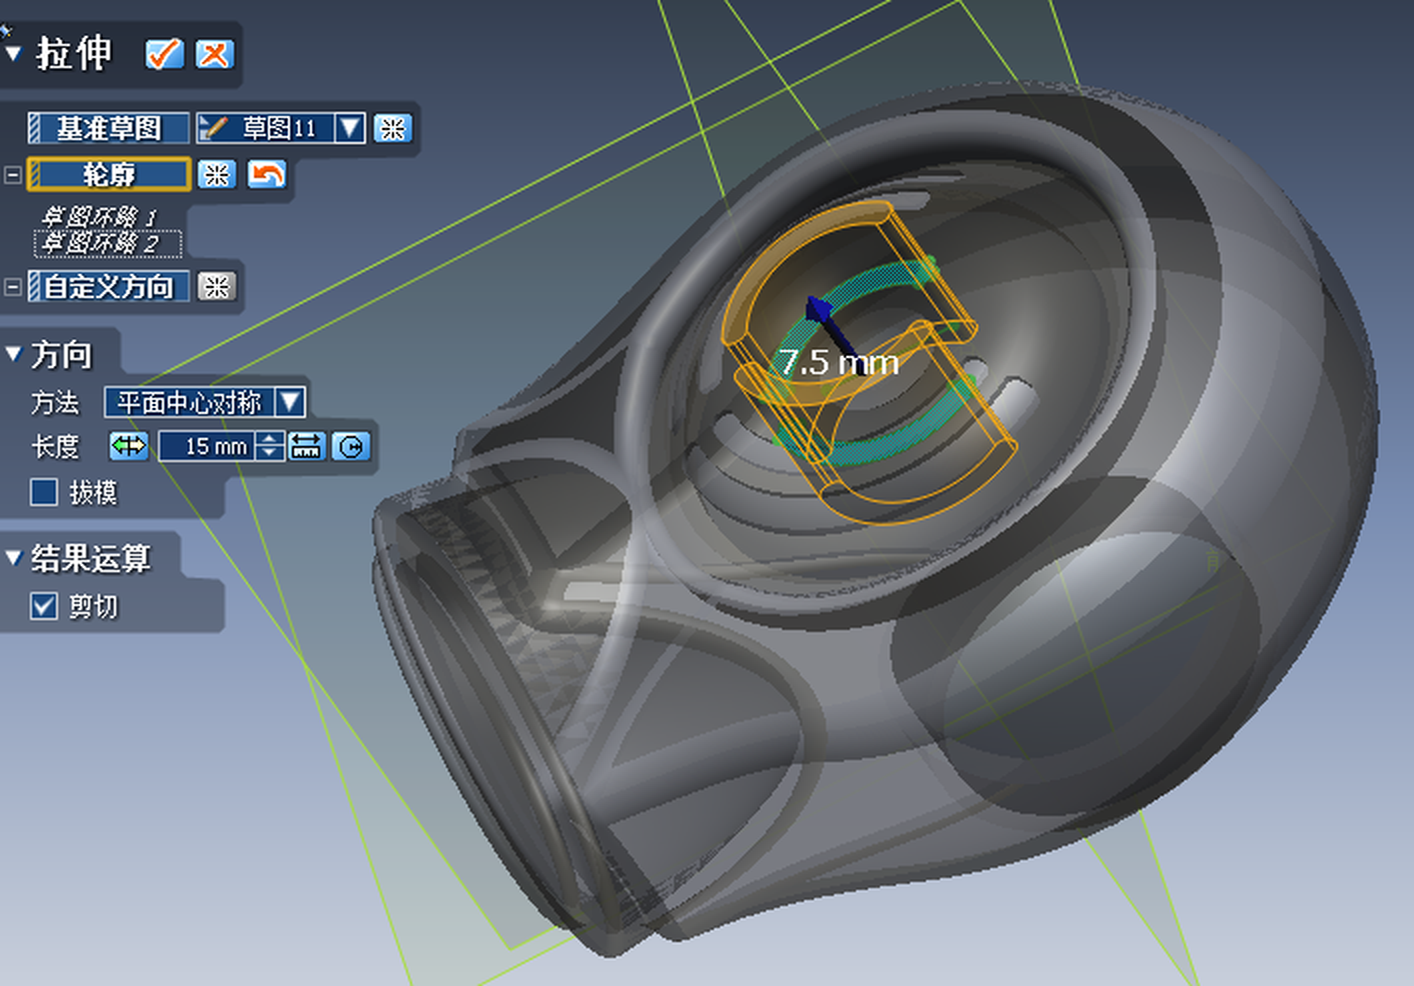Click the 基准草图 button
1414x986 pixels.
click(x=108, y=128)
